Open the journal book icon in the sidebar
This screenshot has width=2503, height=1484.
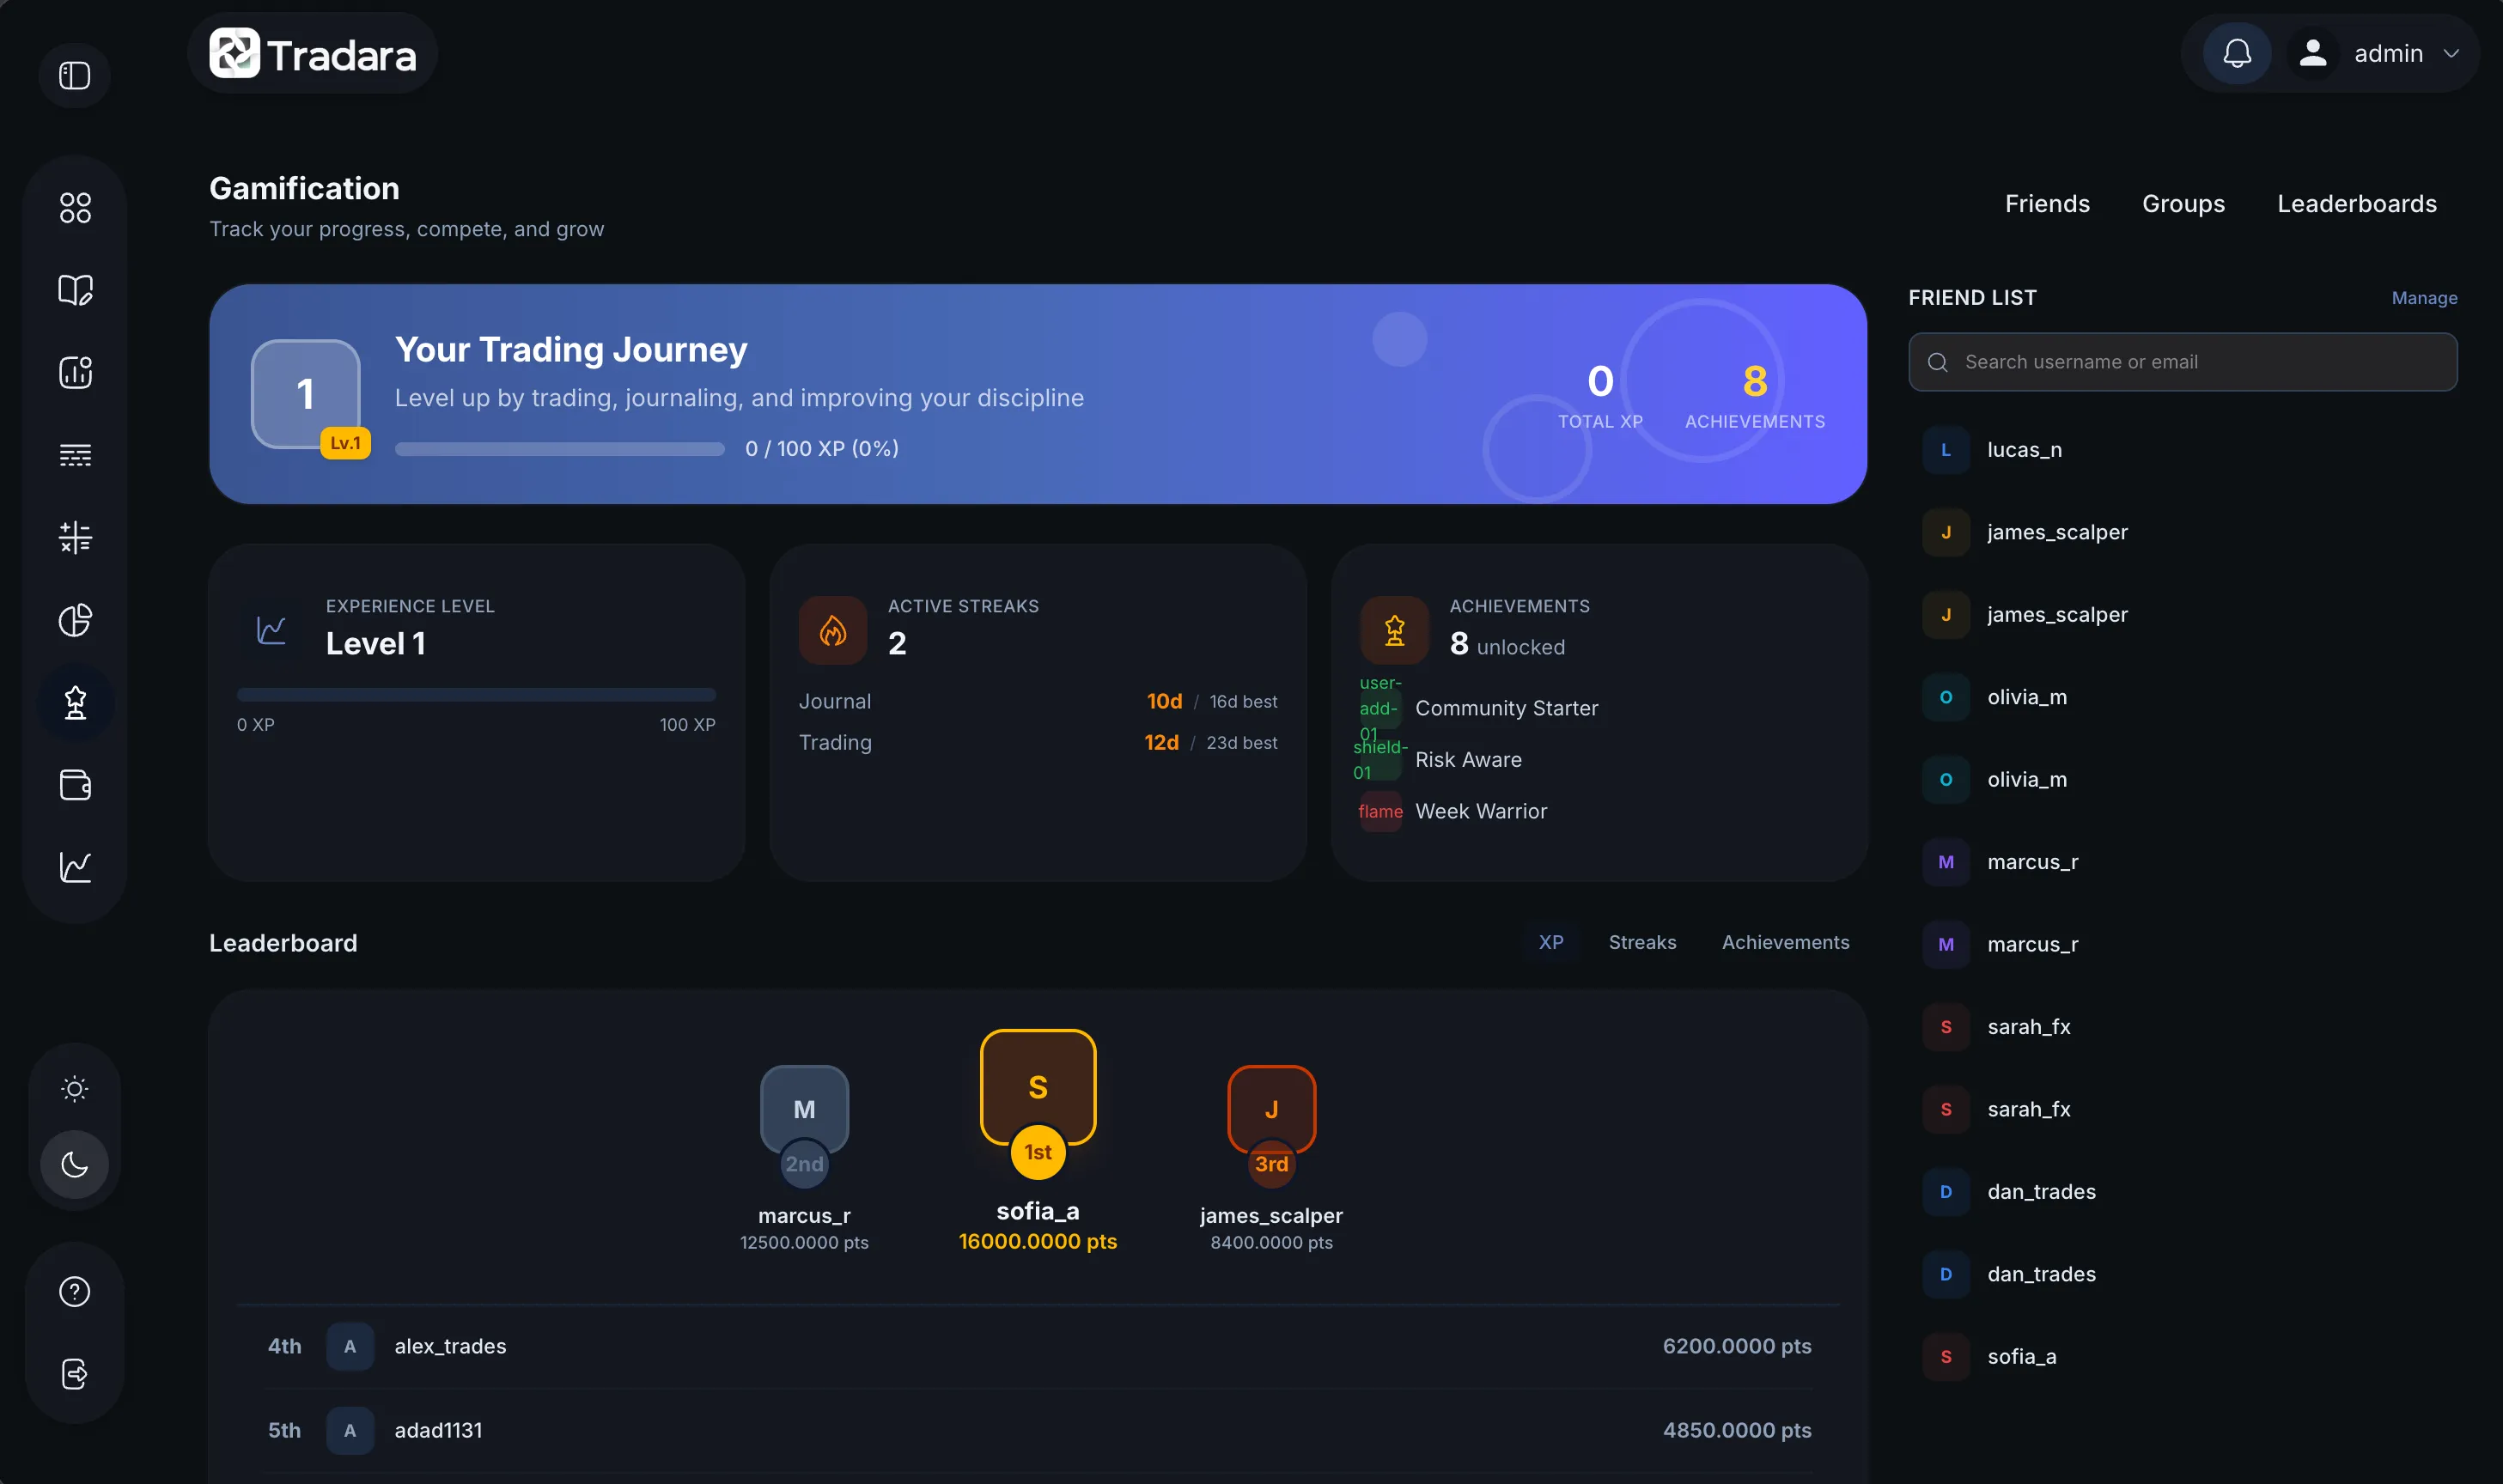pos(75,290)
